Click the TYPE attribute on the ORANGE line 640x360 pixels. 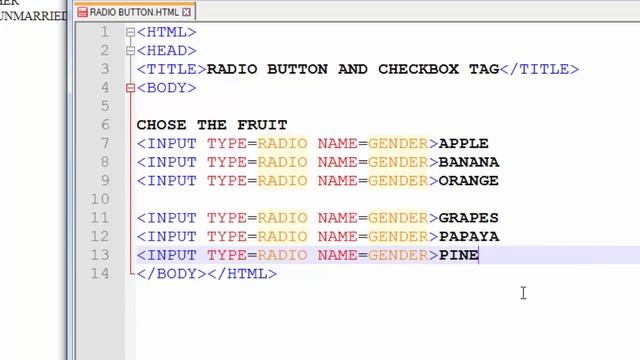[x=227, y=181]
